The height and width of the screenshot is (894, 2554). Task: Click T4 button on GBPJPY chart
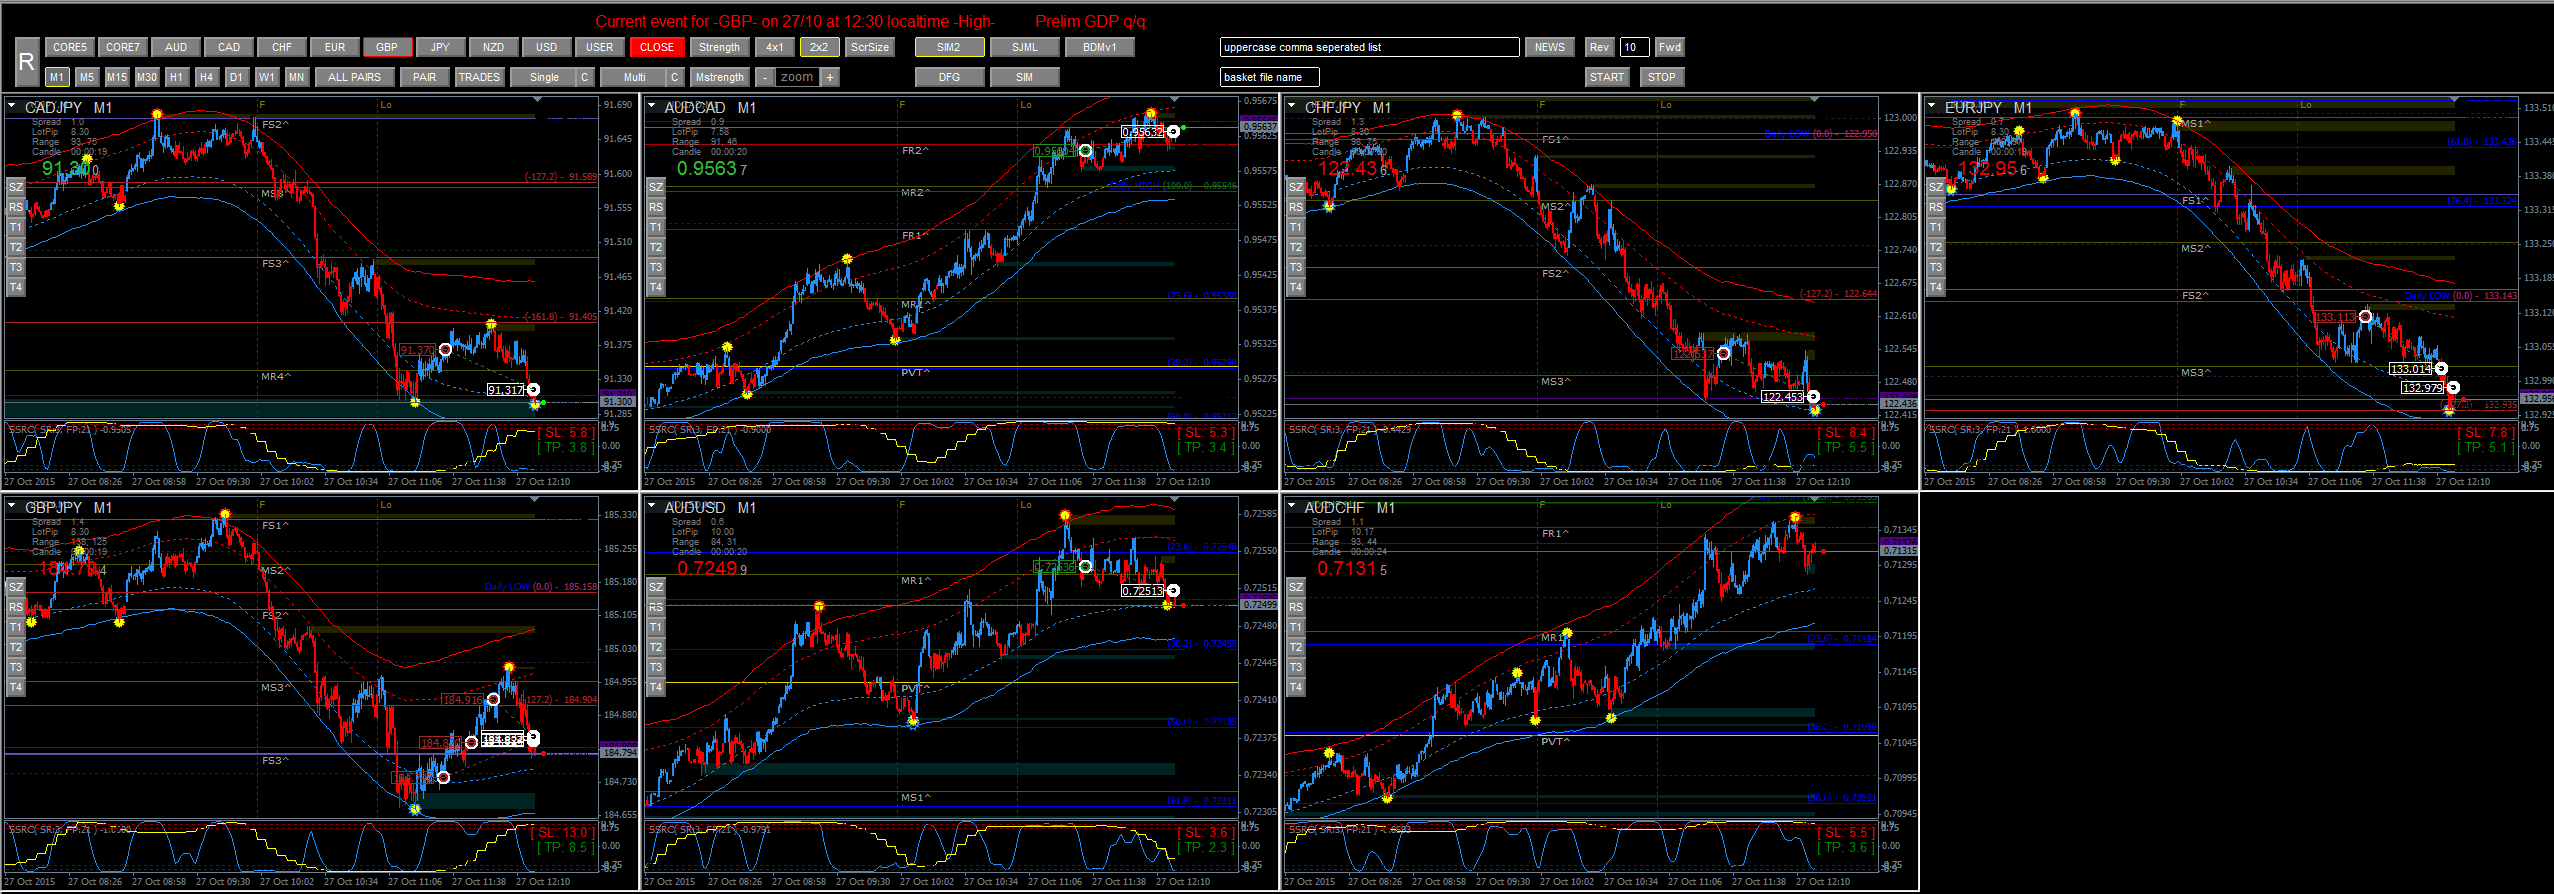(x=16, y=687)
